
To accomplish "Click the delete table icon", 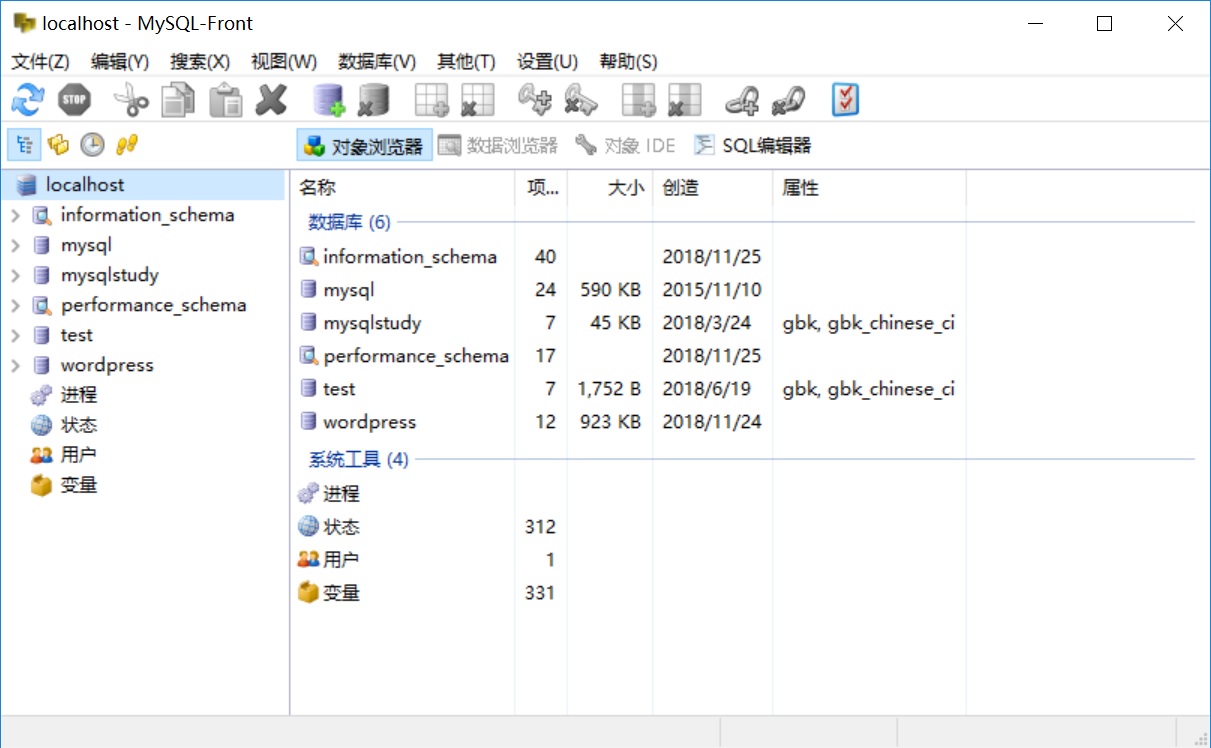I will [x=477, y=100].
